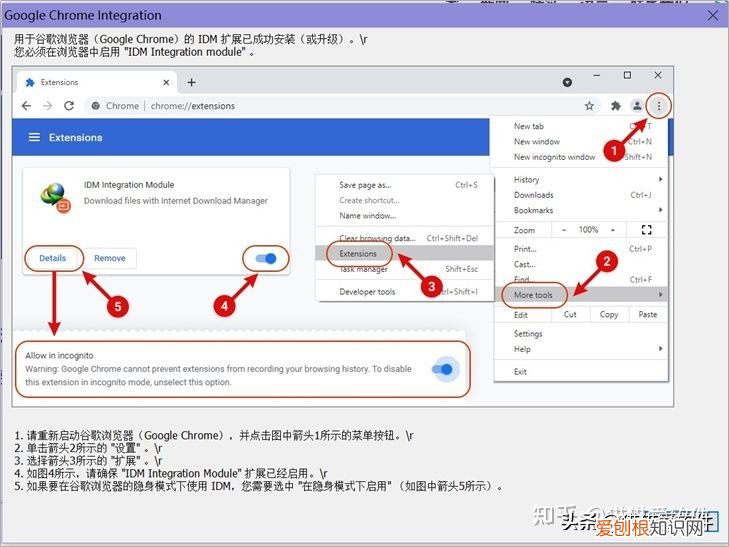Remove the IDM Integration Module extension

110,258
